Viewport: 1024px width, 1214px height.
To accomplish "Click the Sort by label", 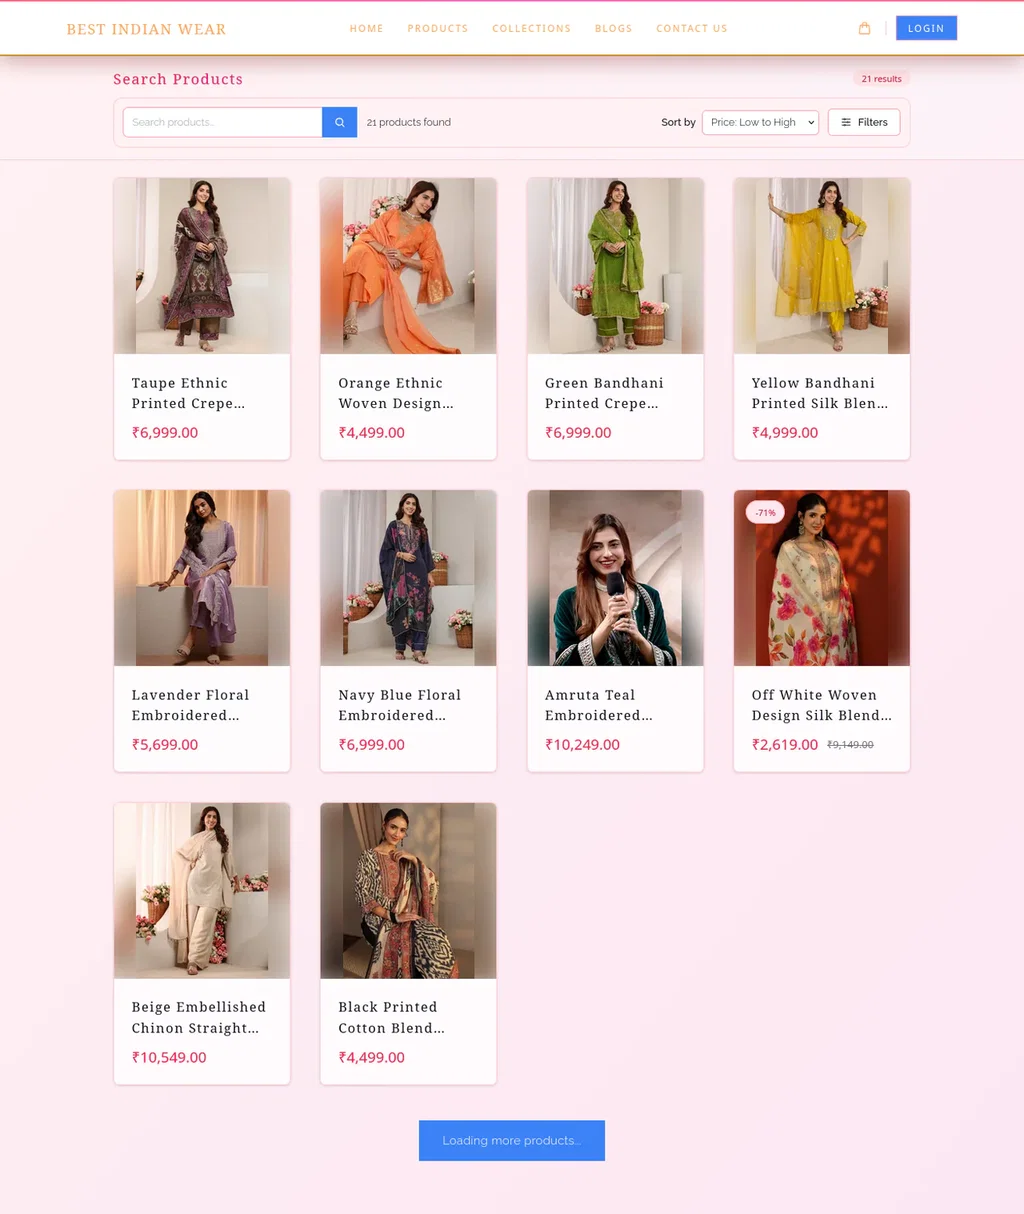I will click(x=678, y=122).
